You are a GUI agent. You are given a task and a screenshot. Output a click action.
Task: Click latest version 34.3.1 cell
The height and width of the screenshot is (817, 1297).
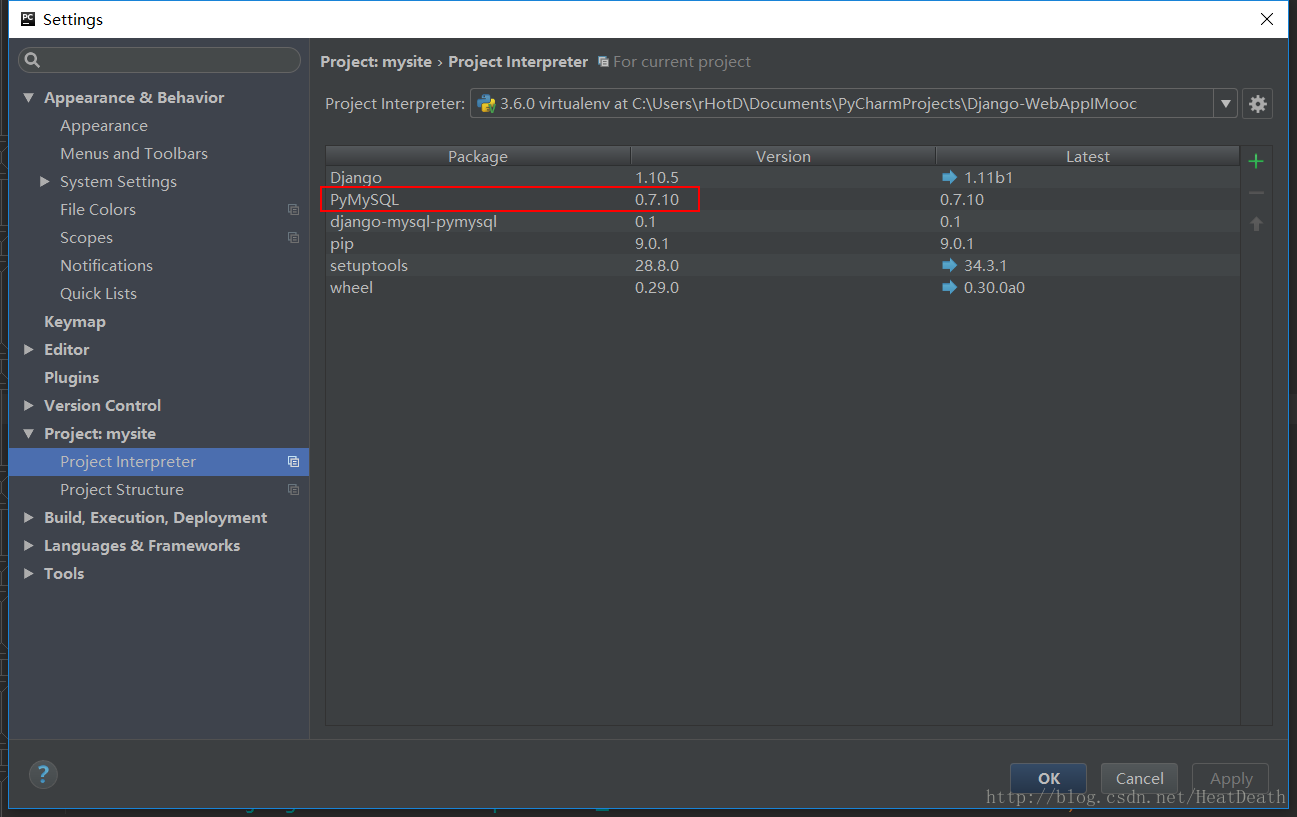(x=985, y=265)
